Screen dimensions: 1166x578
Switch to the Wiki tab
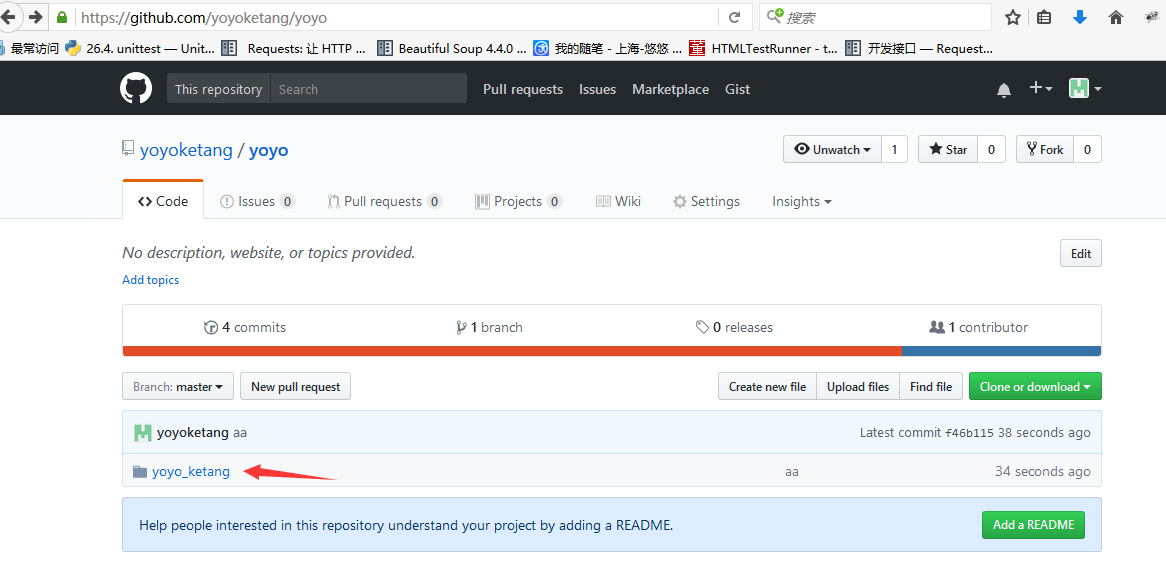[619, 202]
